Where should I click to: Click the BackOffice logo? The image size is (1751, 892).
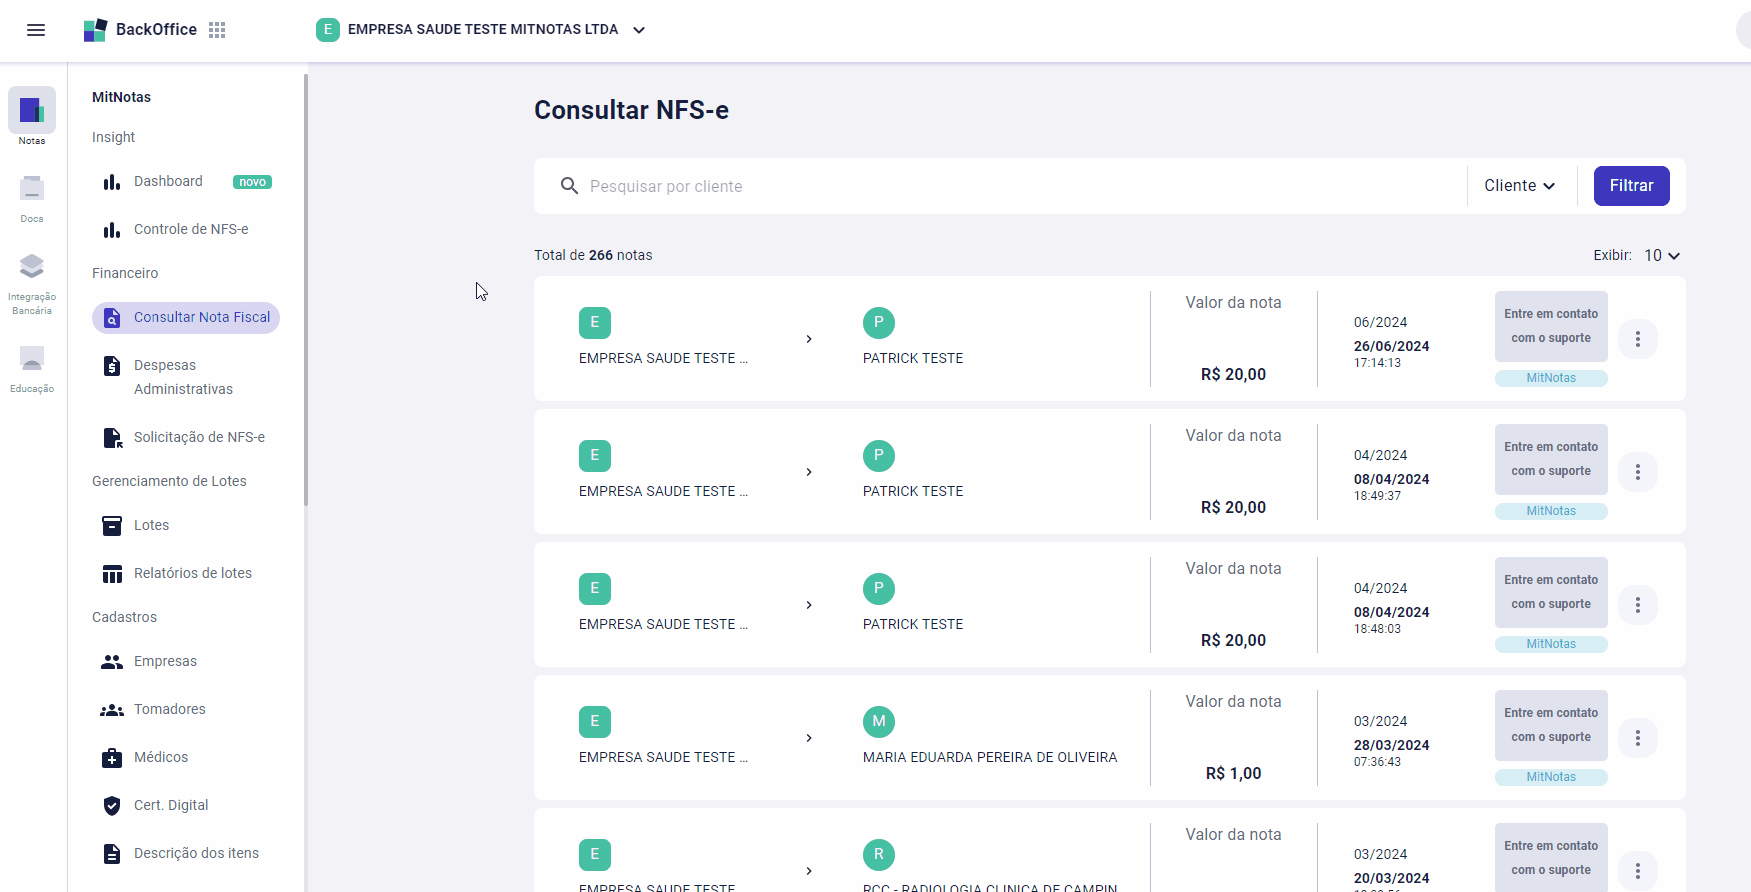pos(140,30)
